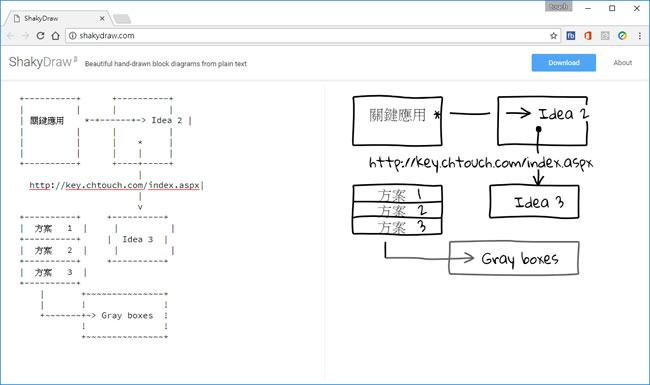Go back with the browser back arrow
Screen dimensions: 650x385
(10, 36)
